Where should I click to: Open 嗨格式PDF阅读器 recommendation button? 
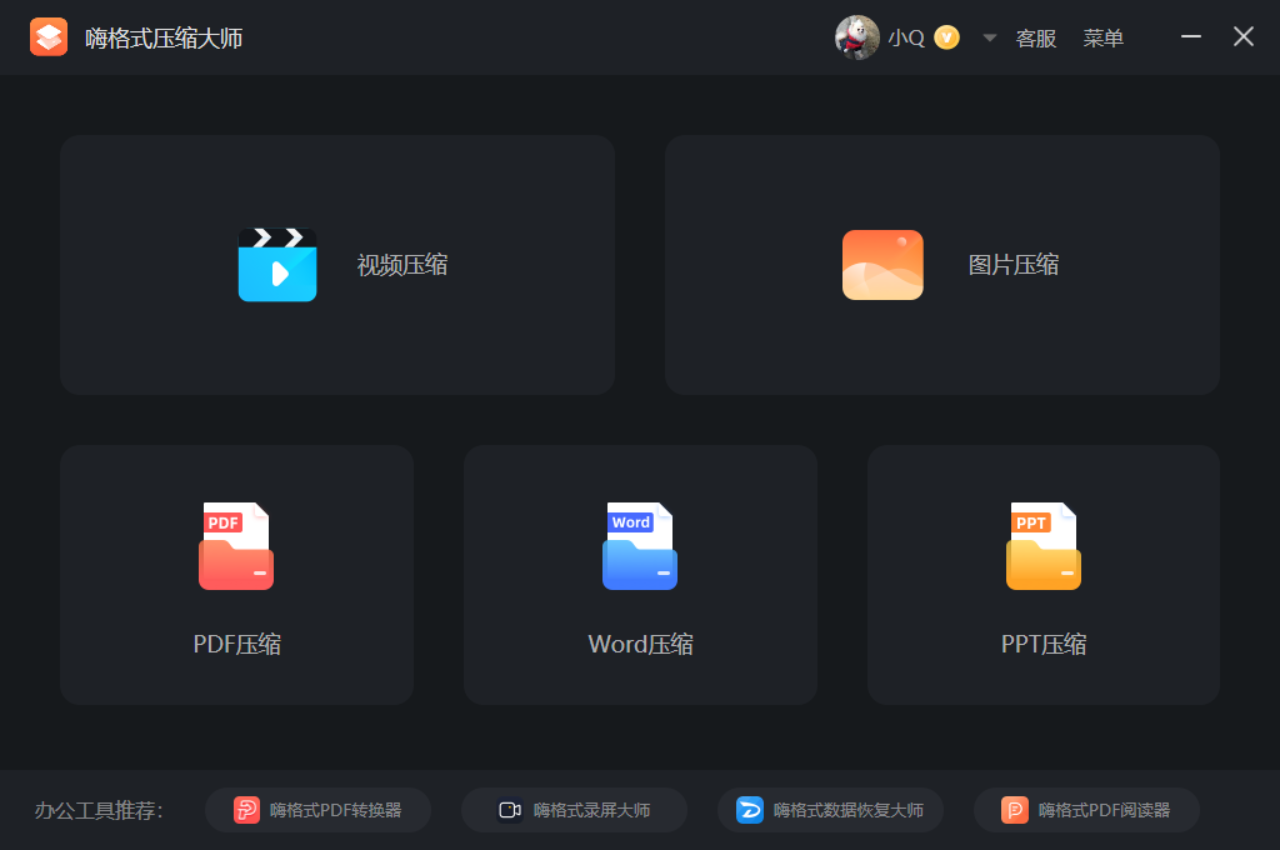1086,810
